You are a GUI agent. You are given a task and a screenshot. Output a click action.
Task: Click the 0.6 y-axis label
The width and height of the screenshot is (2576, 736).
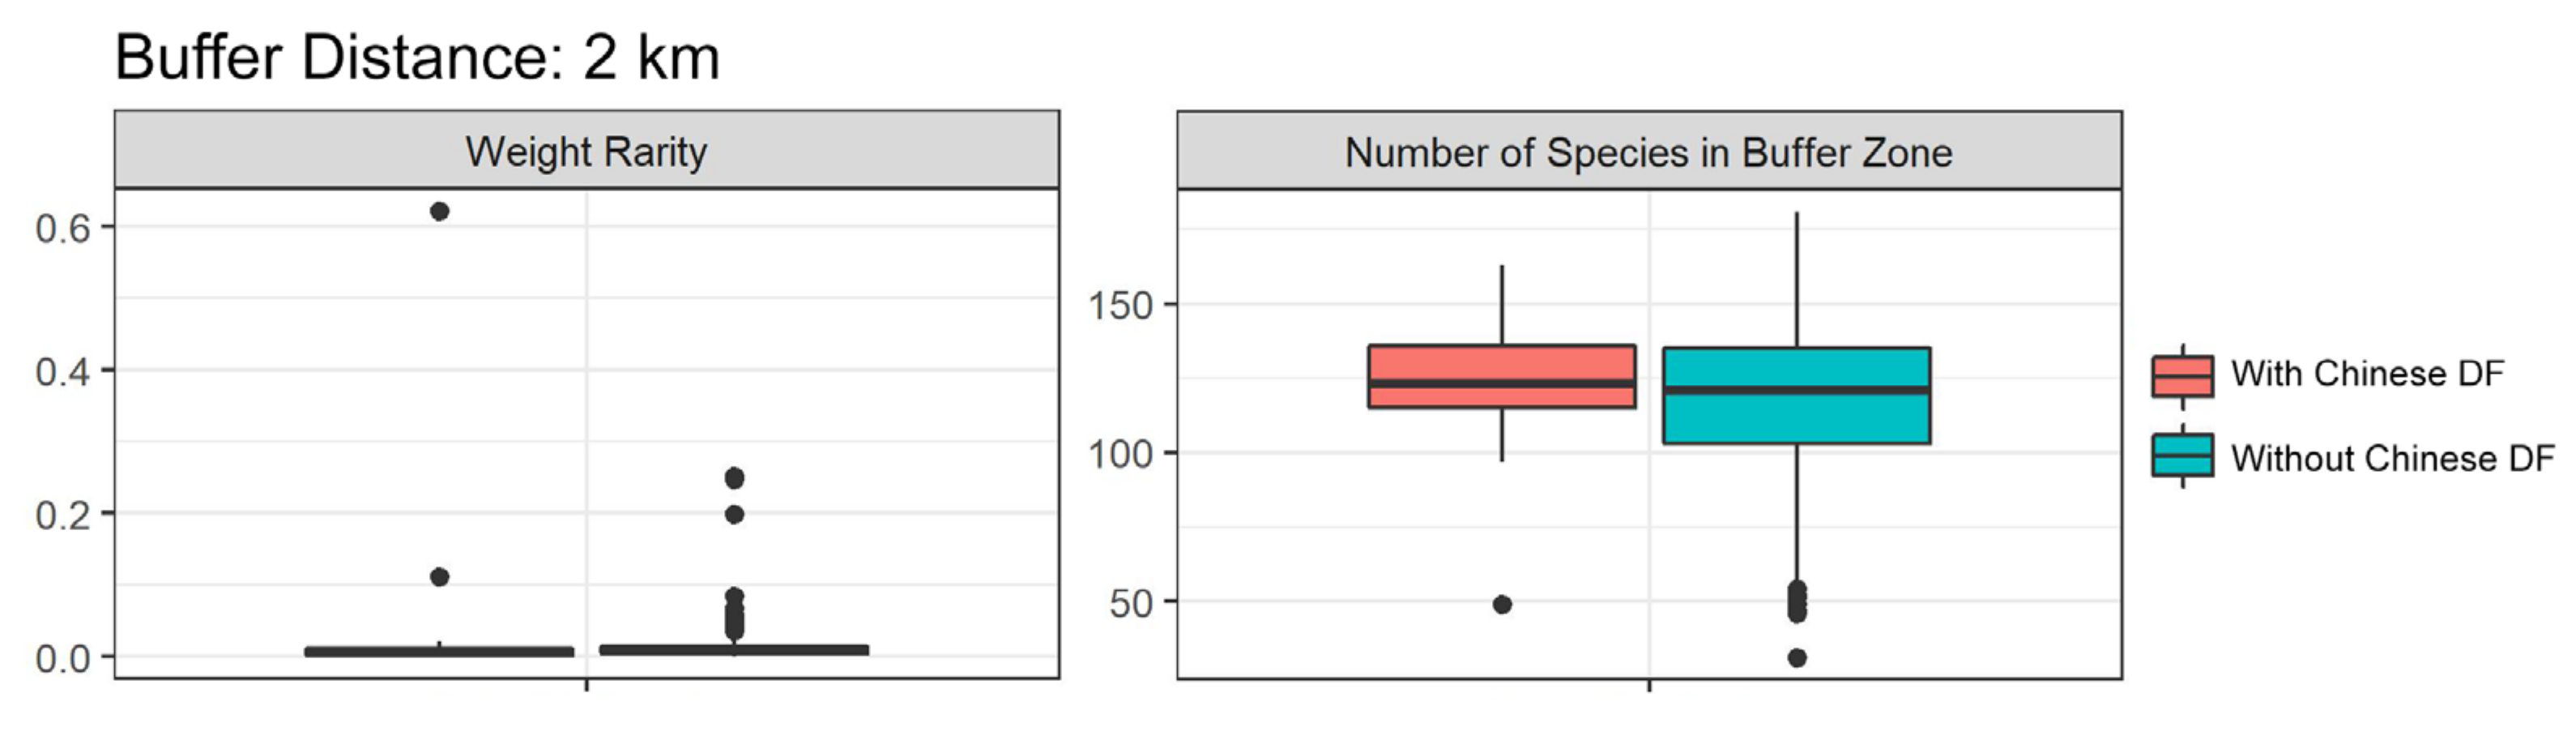(62, 229)
